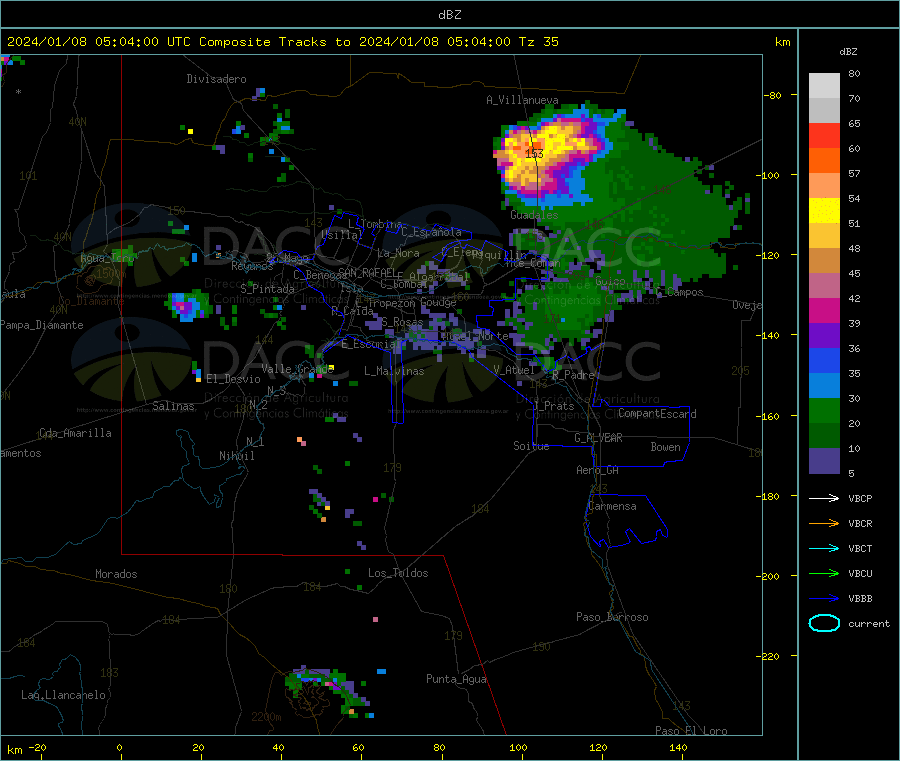Click the Morados place label
The height and width of the screenshot is (761, 900).
[116, 574]
